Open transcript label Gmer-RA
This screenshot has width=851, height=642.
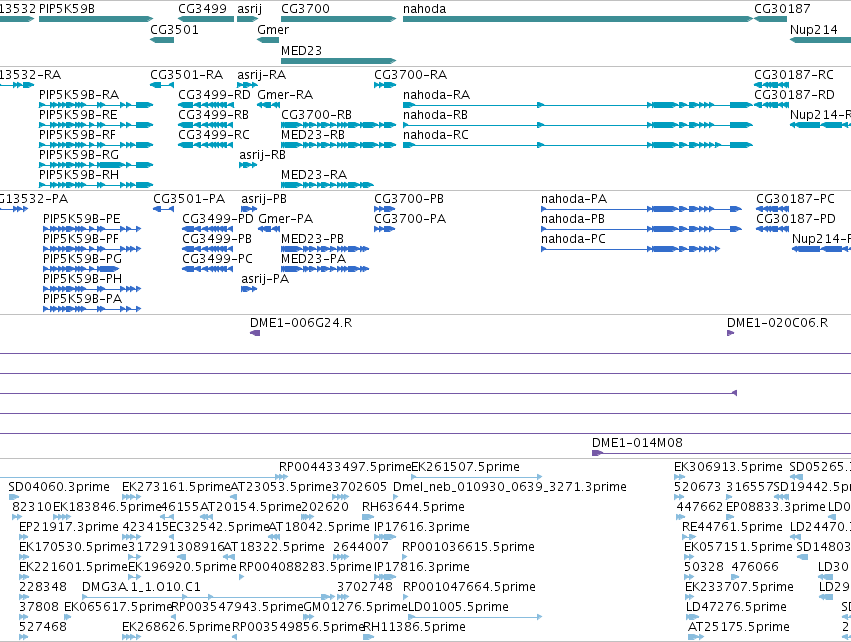tap(285, 95)
